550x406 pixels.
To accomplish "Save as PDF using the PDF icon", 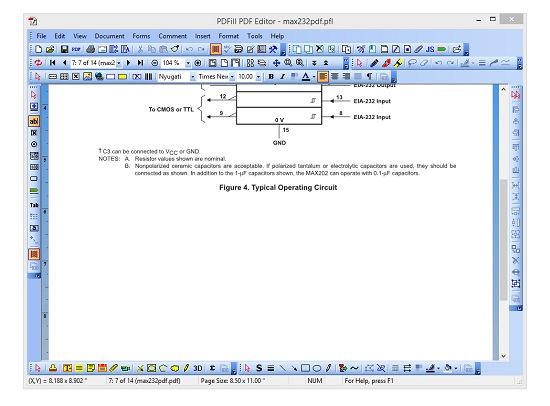I will pos(76,49).
